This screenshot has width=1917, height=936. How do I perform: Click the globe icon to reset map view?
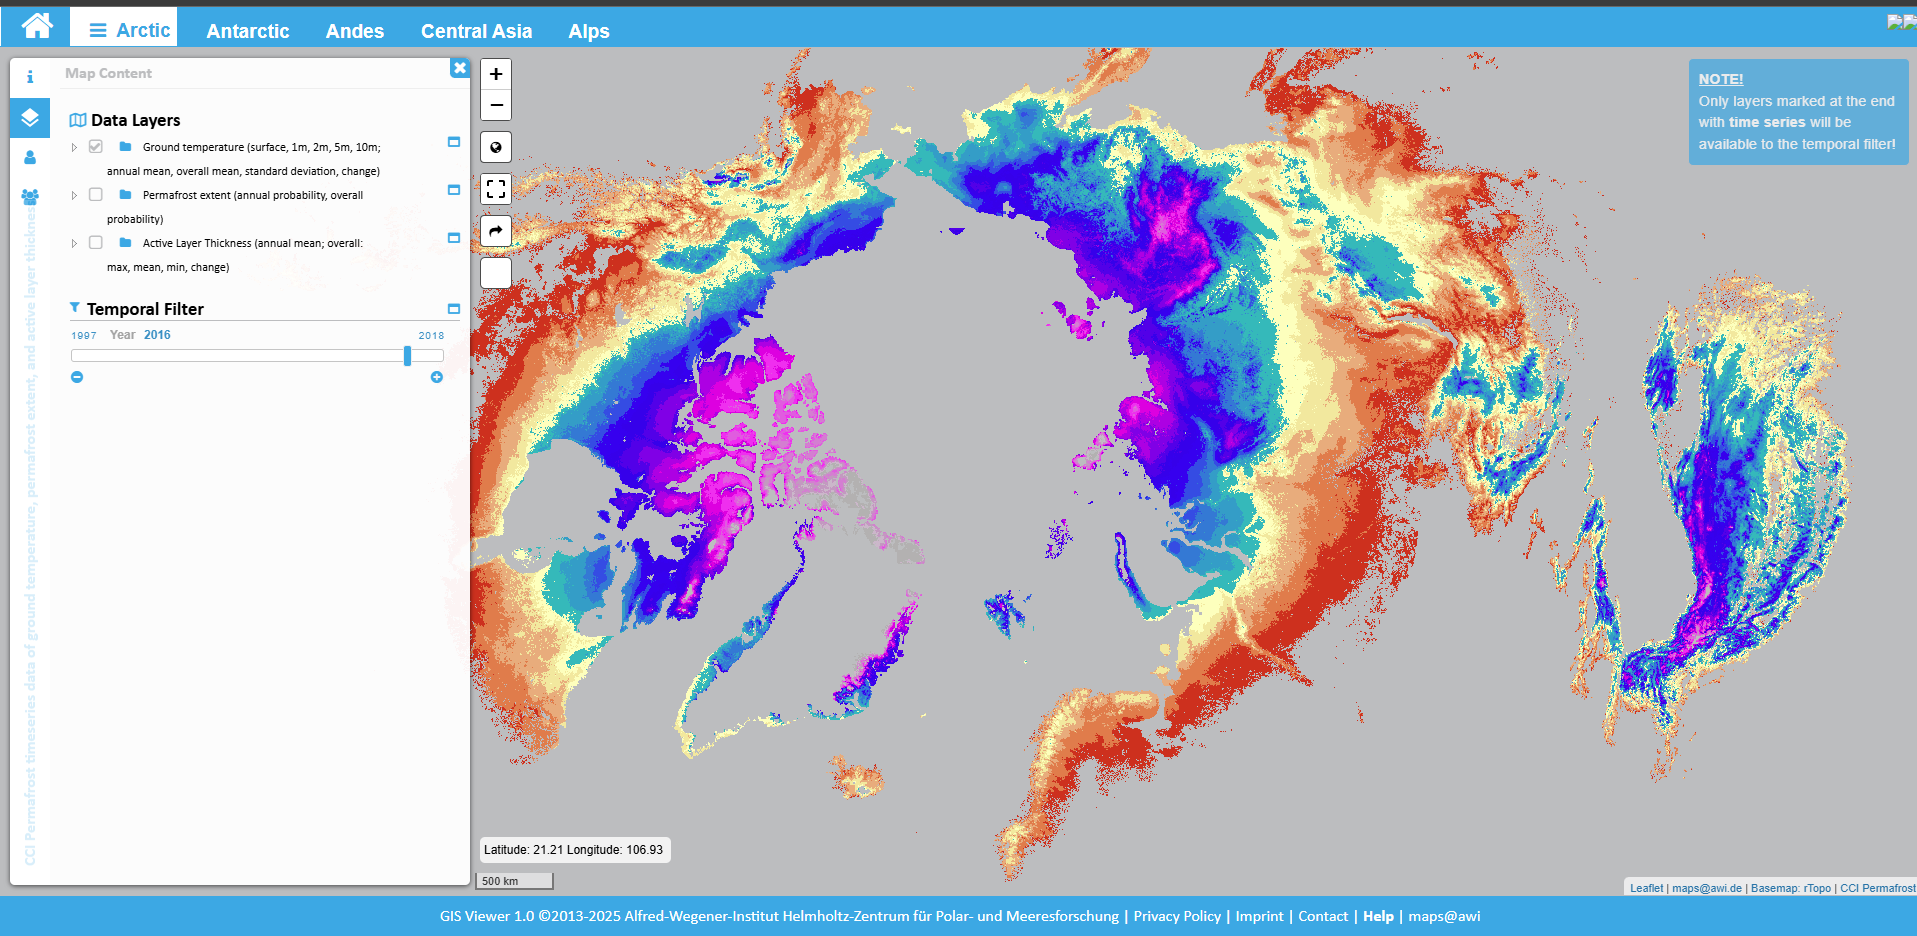pyautogui.click(x=495, y=146)
